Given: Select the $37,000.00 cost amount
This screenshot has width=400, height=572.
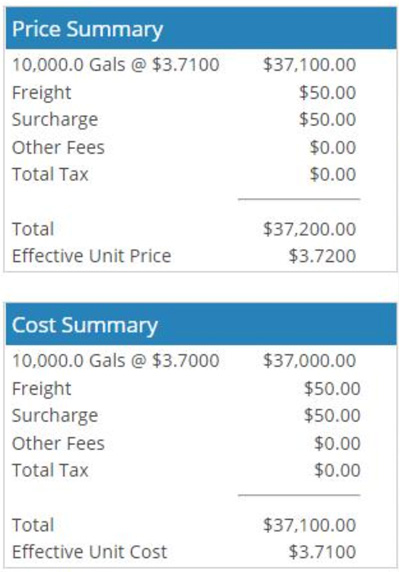Looking at the screenshot, I should click(310, 360).
